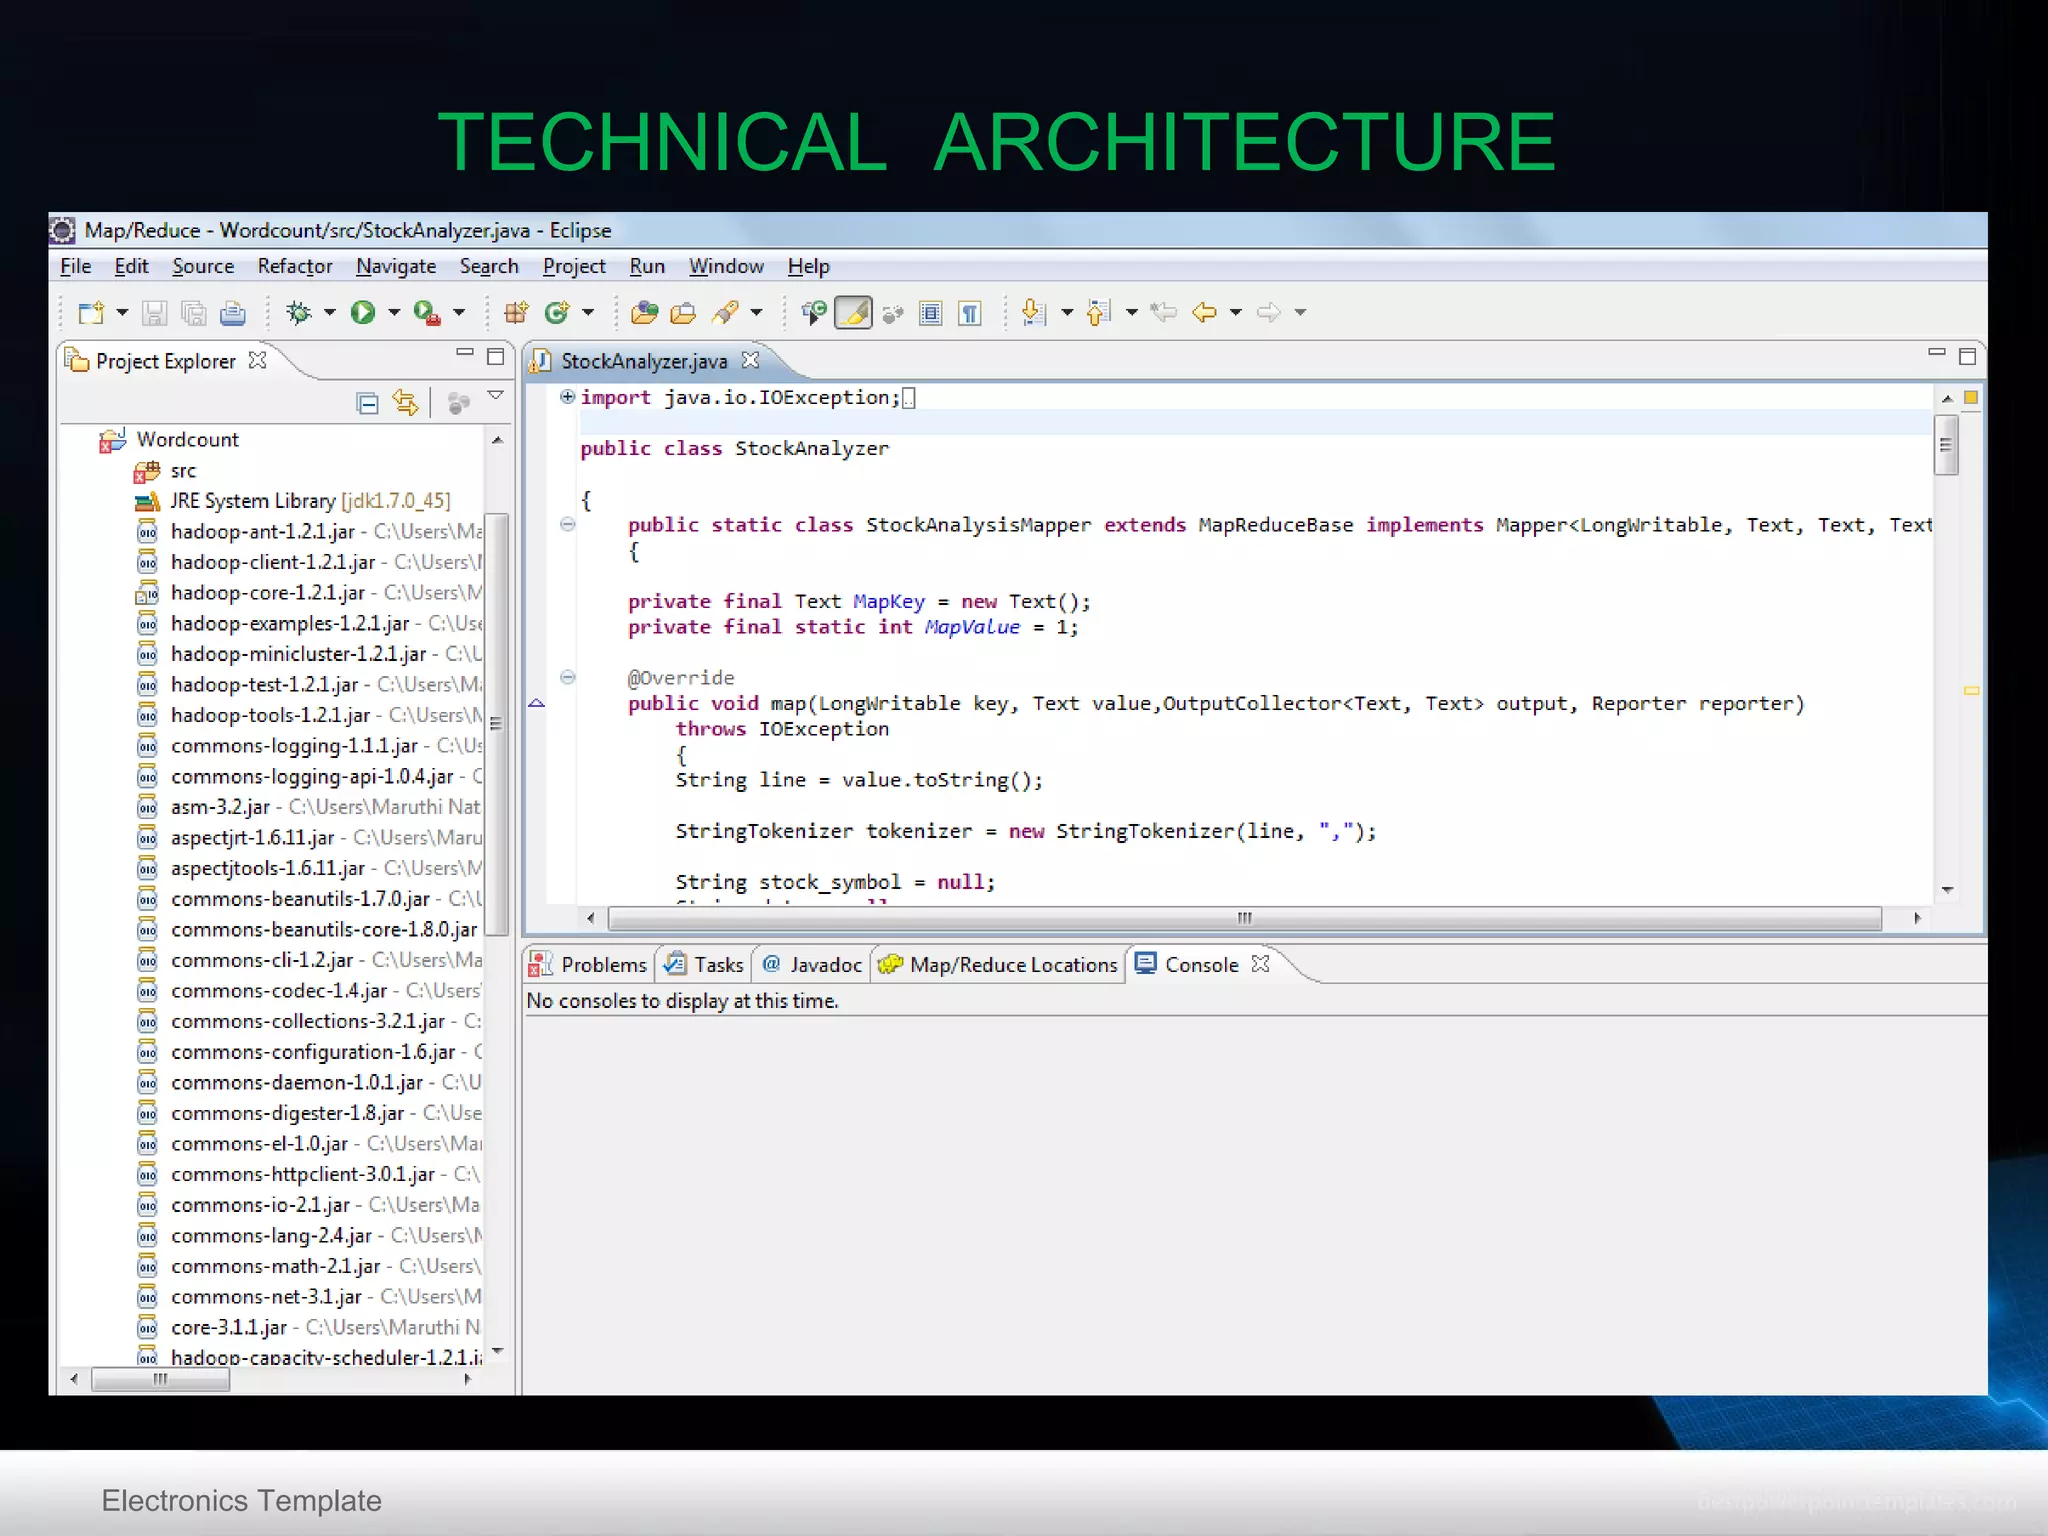Image resolution: width=2048 pixels, height=1536 pixels.
Task: Click the Print icon
Action: point(233,313)
